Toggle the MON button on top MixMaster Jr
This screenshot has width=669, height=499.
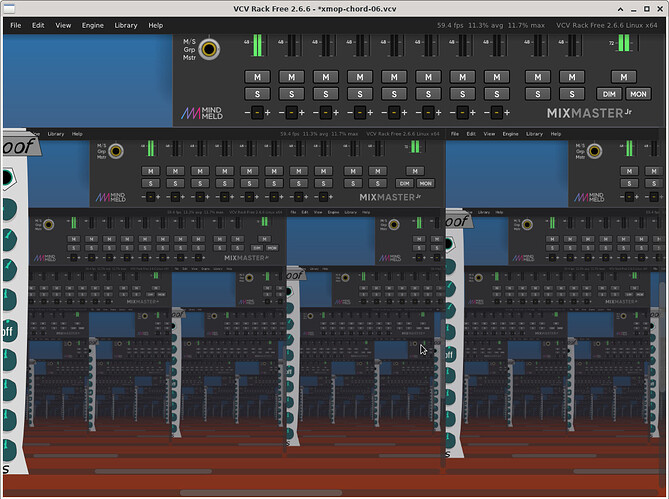pyautogui.click(x=638, y=94)
